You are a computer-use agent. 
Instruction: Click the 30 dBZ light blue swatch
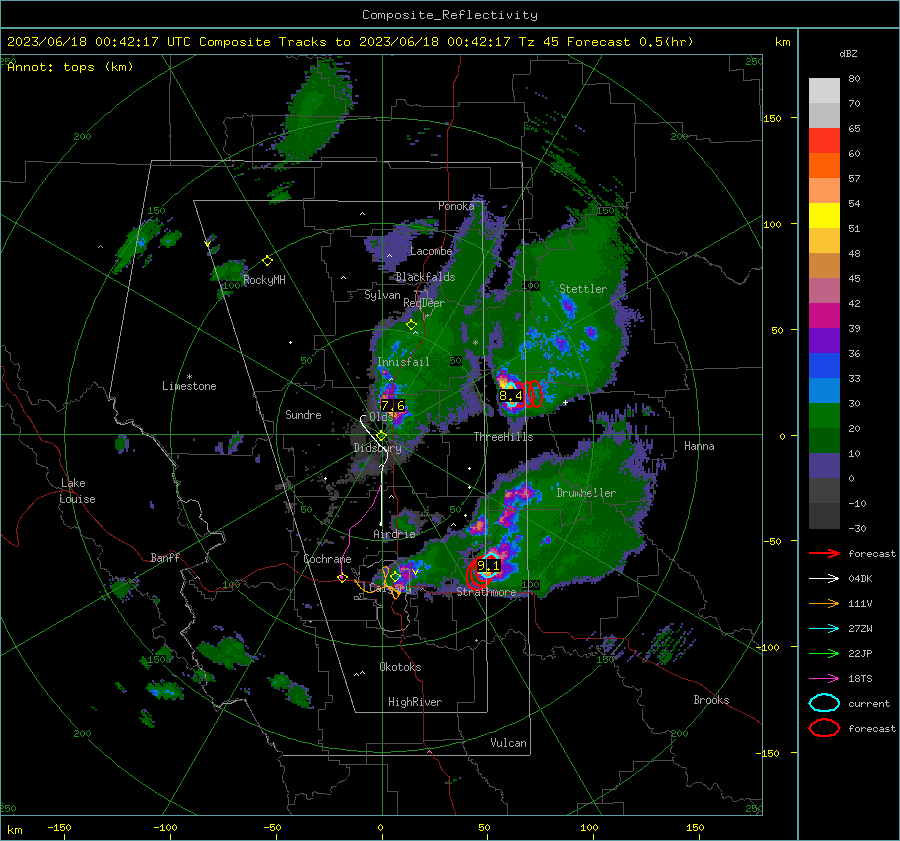click(x=824, y=390)
